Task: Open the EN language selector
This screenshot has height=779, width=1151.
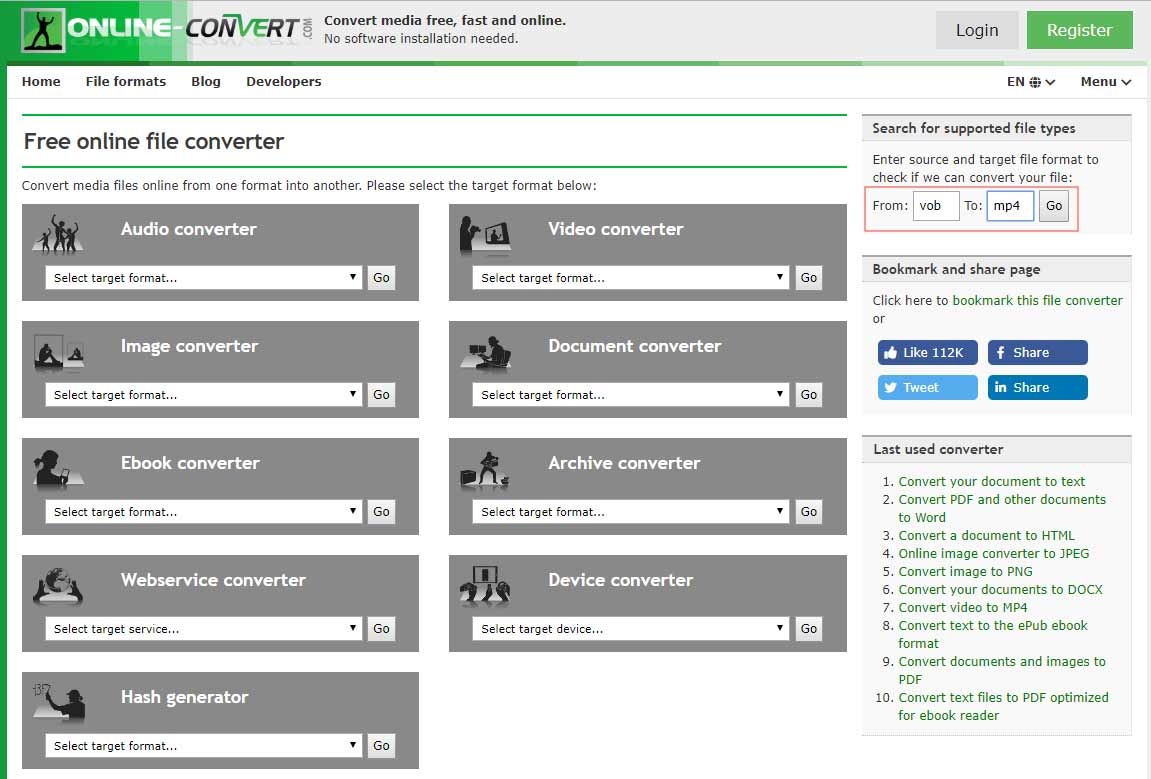Action: 1031,81
